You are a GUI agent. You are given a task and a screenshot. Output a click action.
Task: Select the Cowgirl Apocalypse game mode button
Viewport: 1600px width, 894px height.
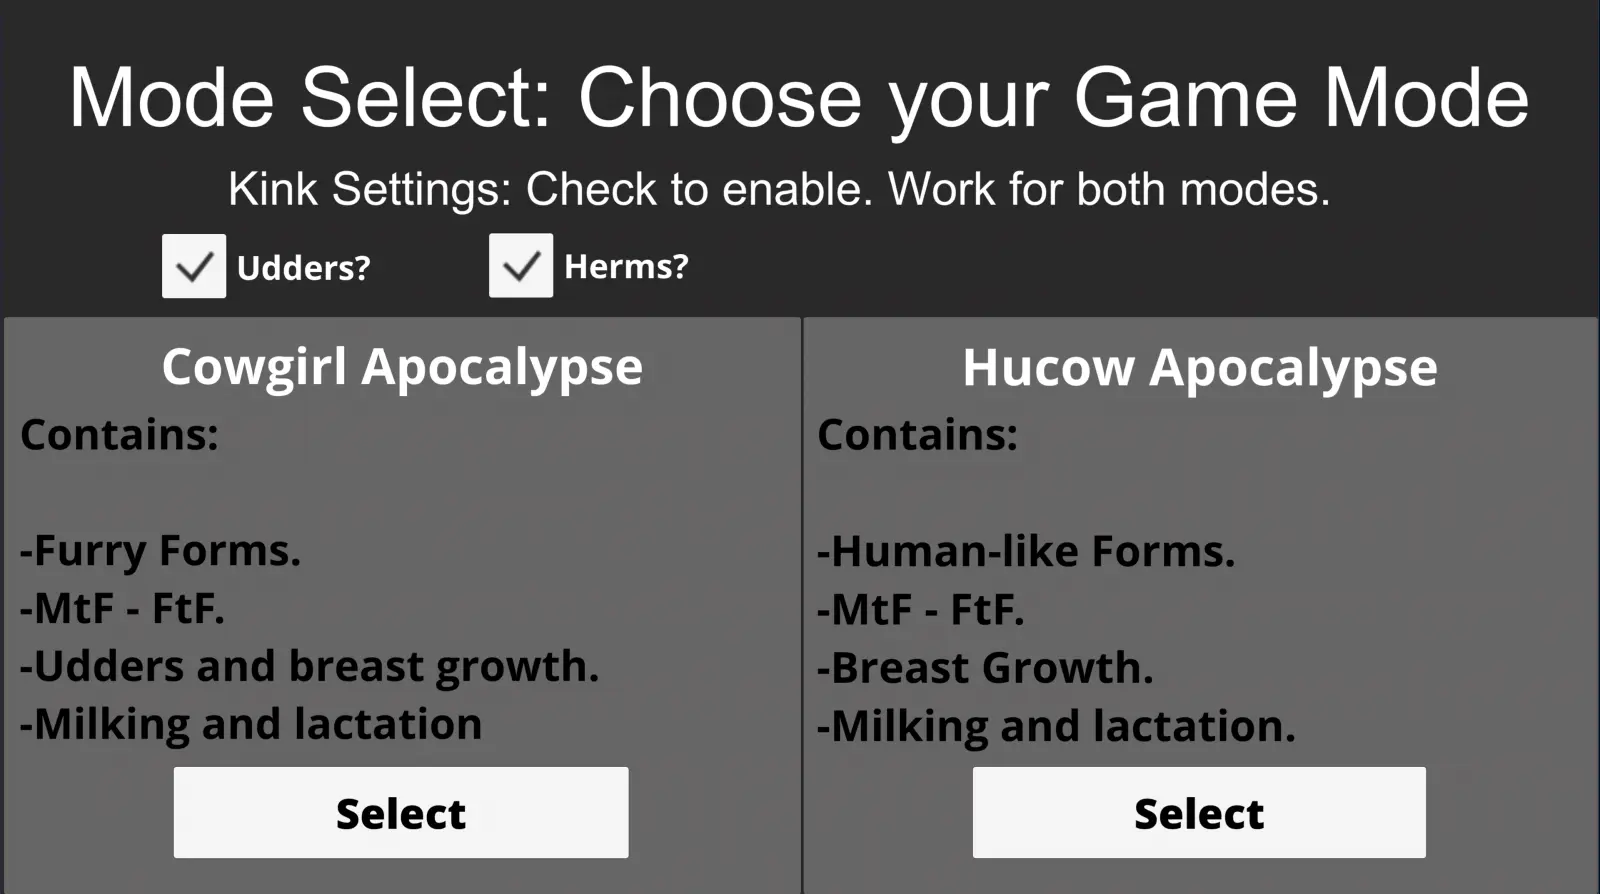click(x=401, y=812)
